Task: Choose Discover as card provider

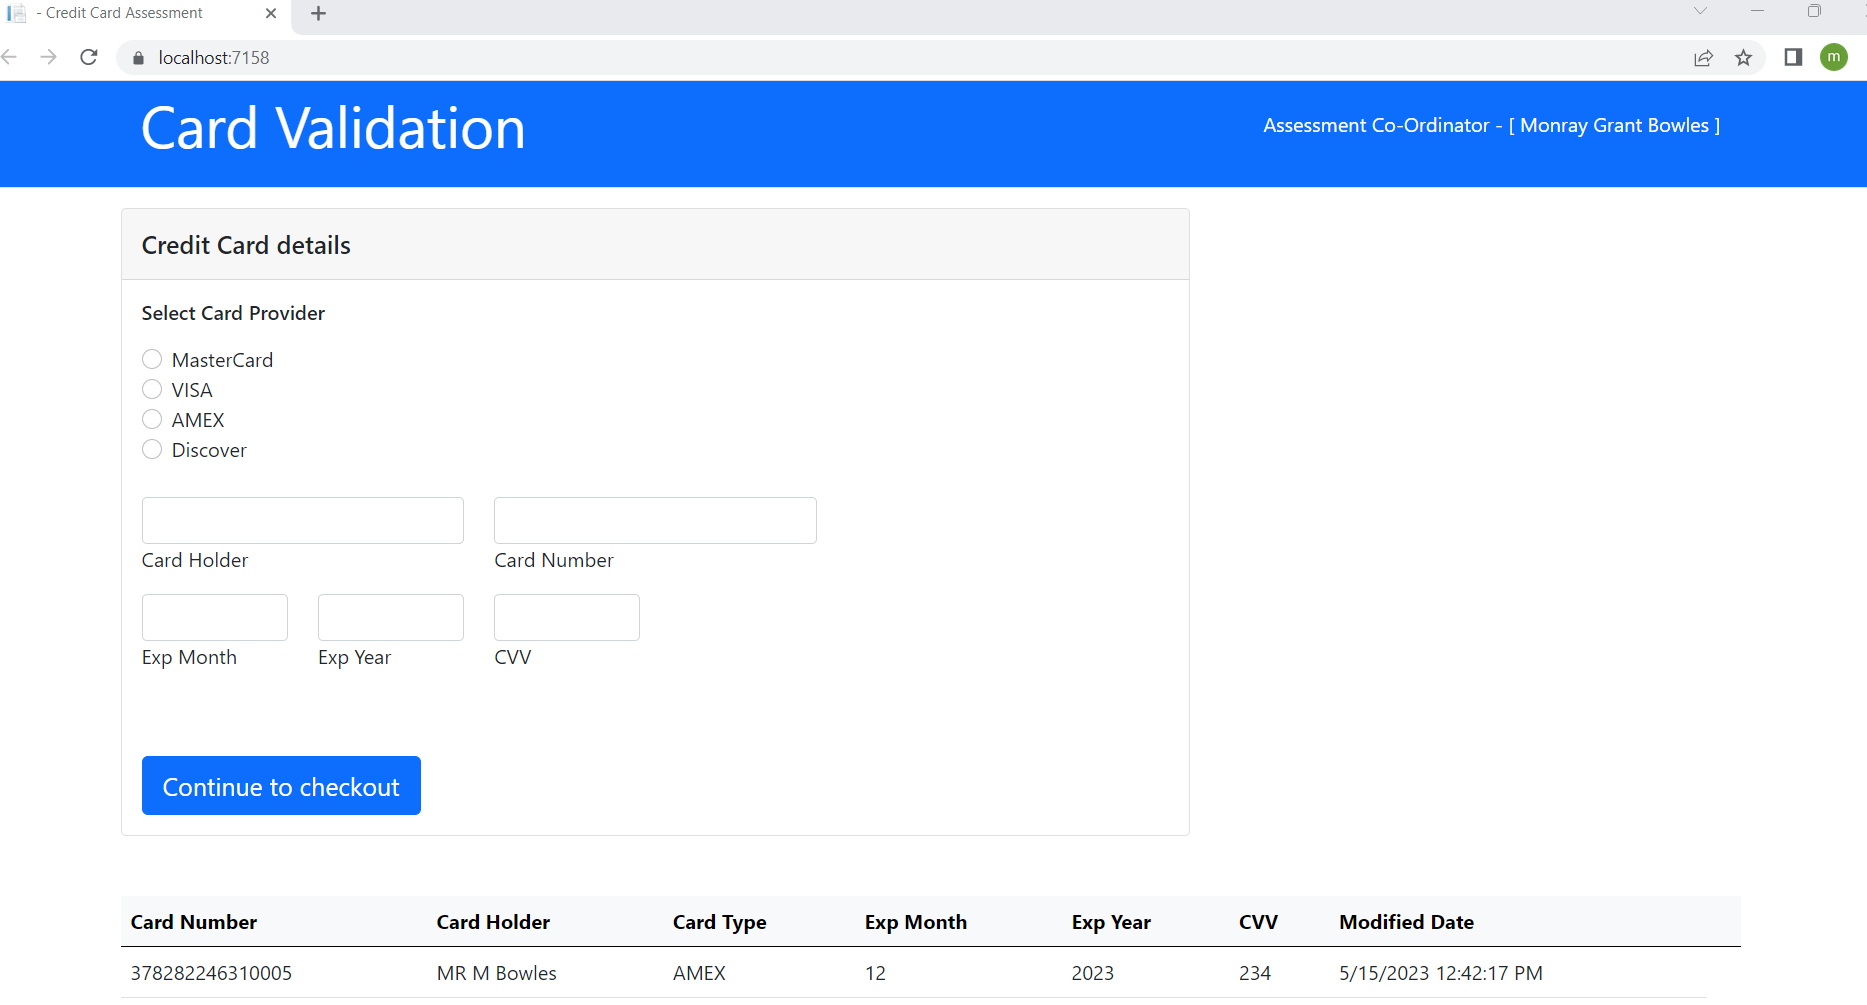Action: pyautogui.click(x=151, y=449)
